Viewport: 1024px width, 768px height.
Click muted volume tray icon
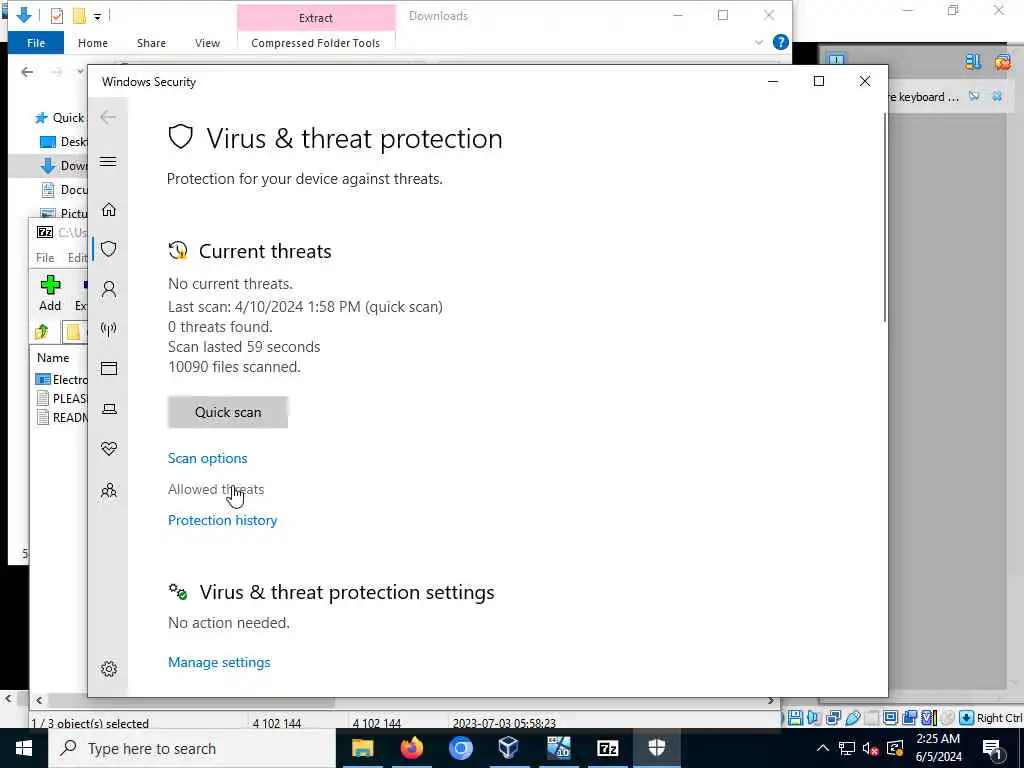[871, 748]
